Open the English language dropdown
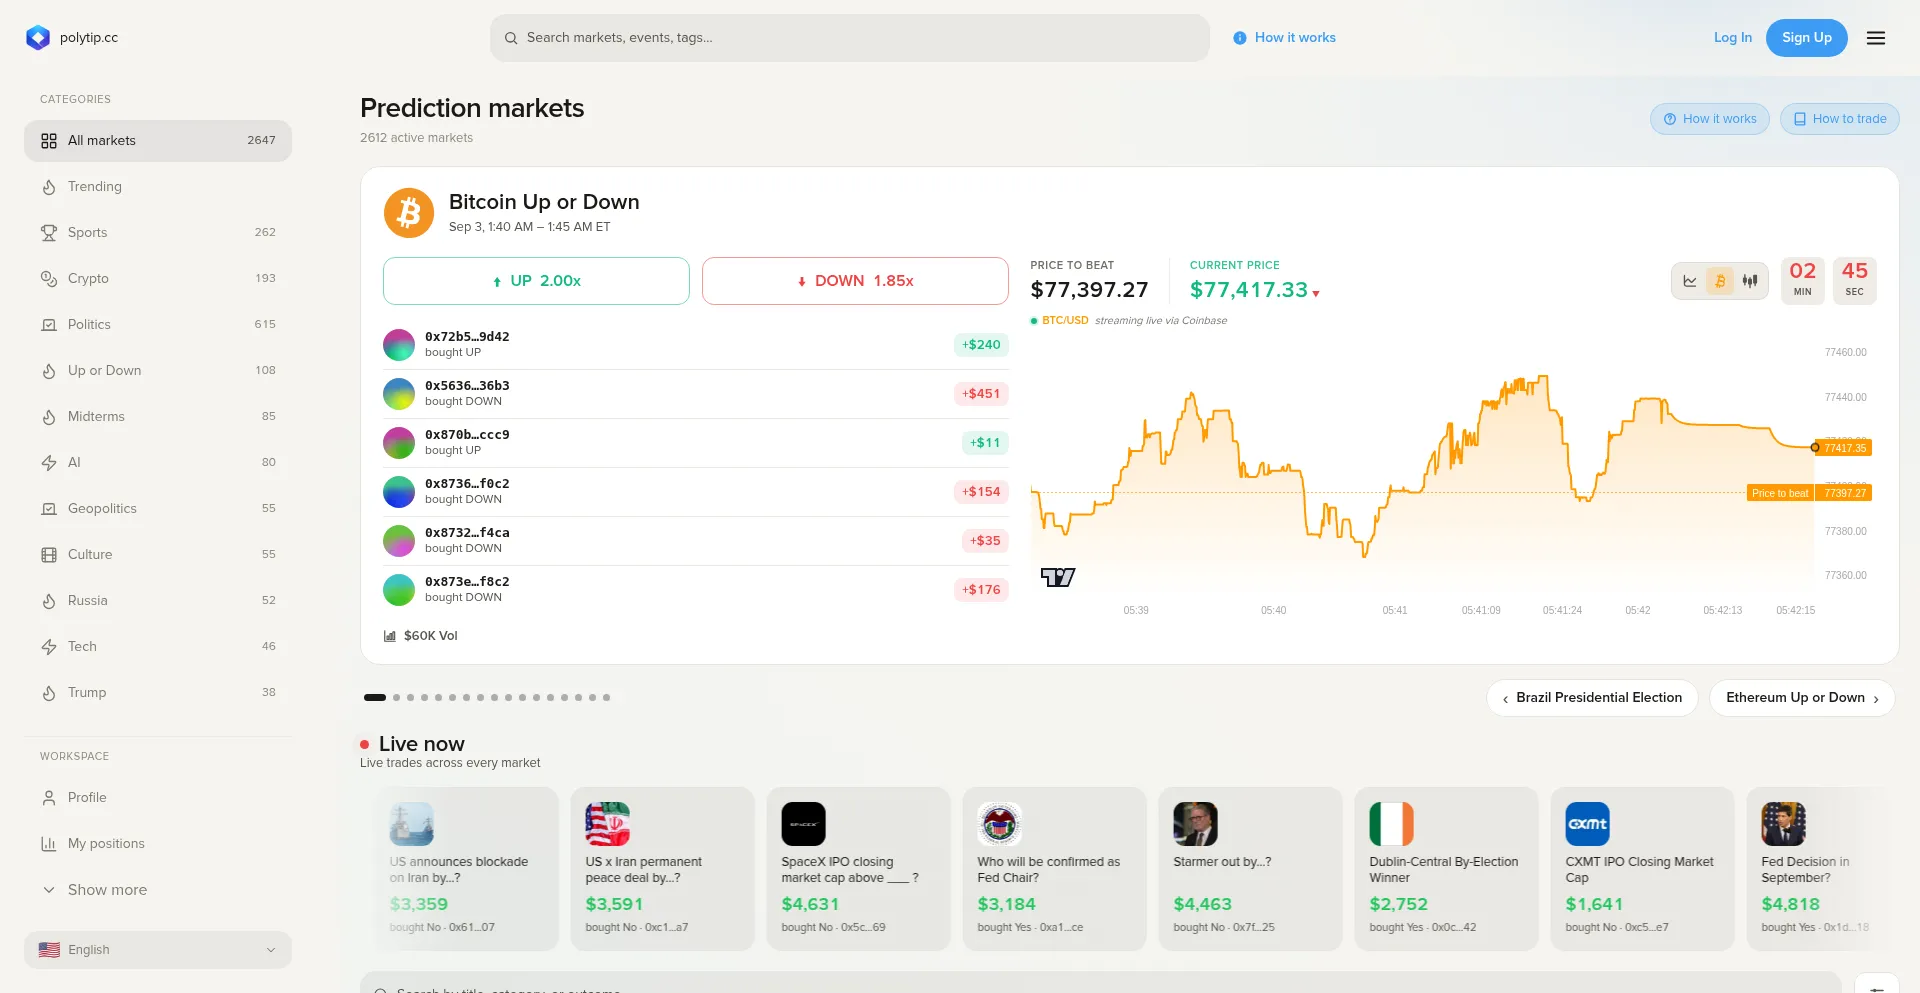1920x993 pixels. [x=158, y=950]
